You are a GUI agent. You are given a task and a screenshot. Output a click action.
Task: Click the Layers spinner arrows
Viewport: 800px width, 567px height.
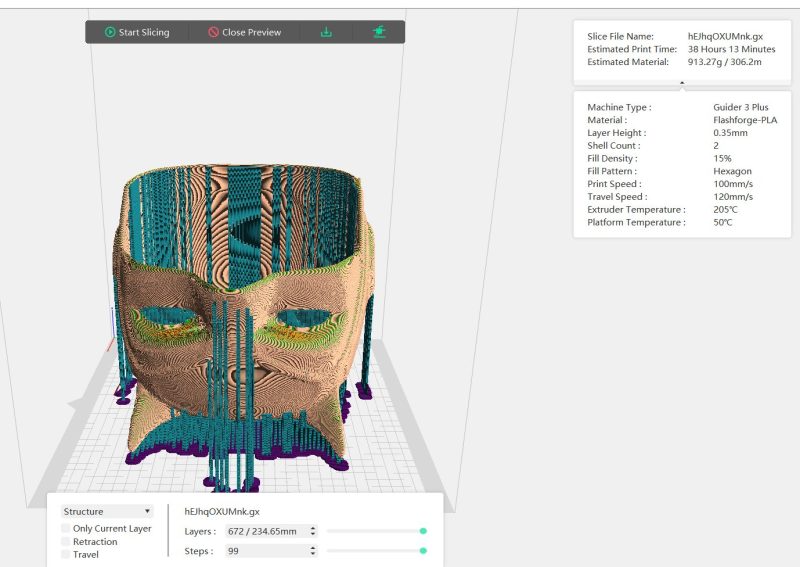click(x=313, y=531)
